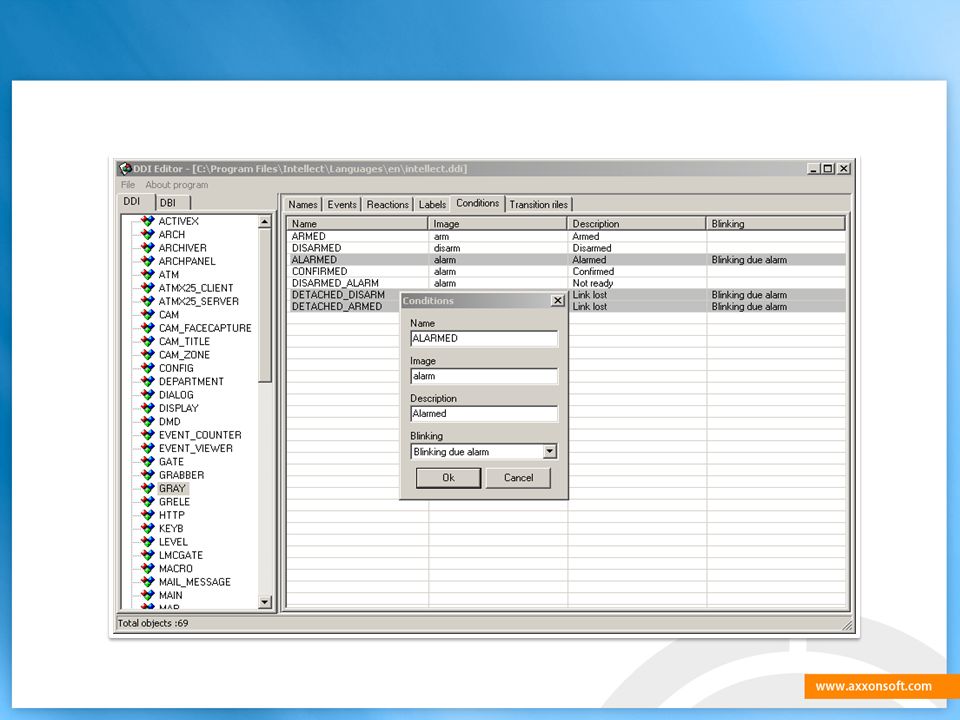Viewport: 960px width, 720px height.
Task: Click the DEPARTMENT object icon
Action: click(148, 381)
